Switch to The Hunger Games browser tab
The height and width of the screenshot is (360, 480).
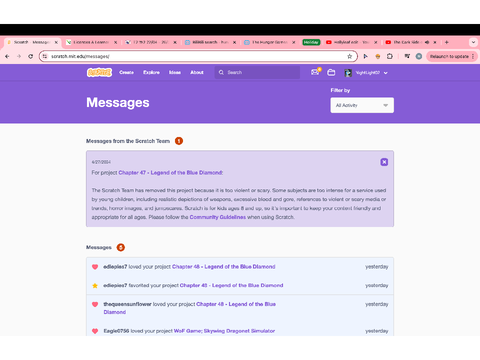click(x=270, y=42)
